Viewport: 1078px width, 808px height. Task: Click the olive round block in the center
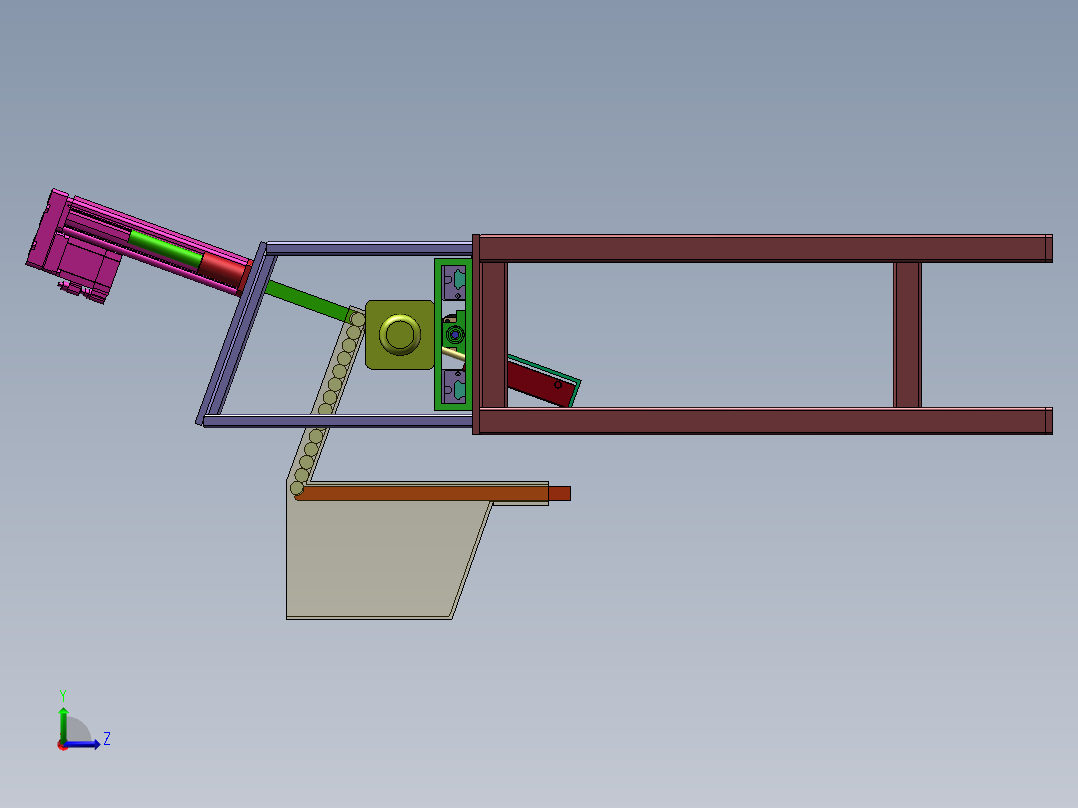(400, 335)
